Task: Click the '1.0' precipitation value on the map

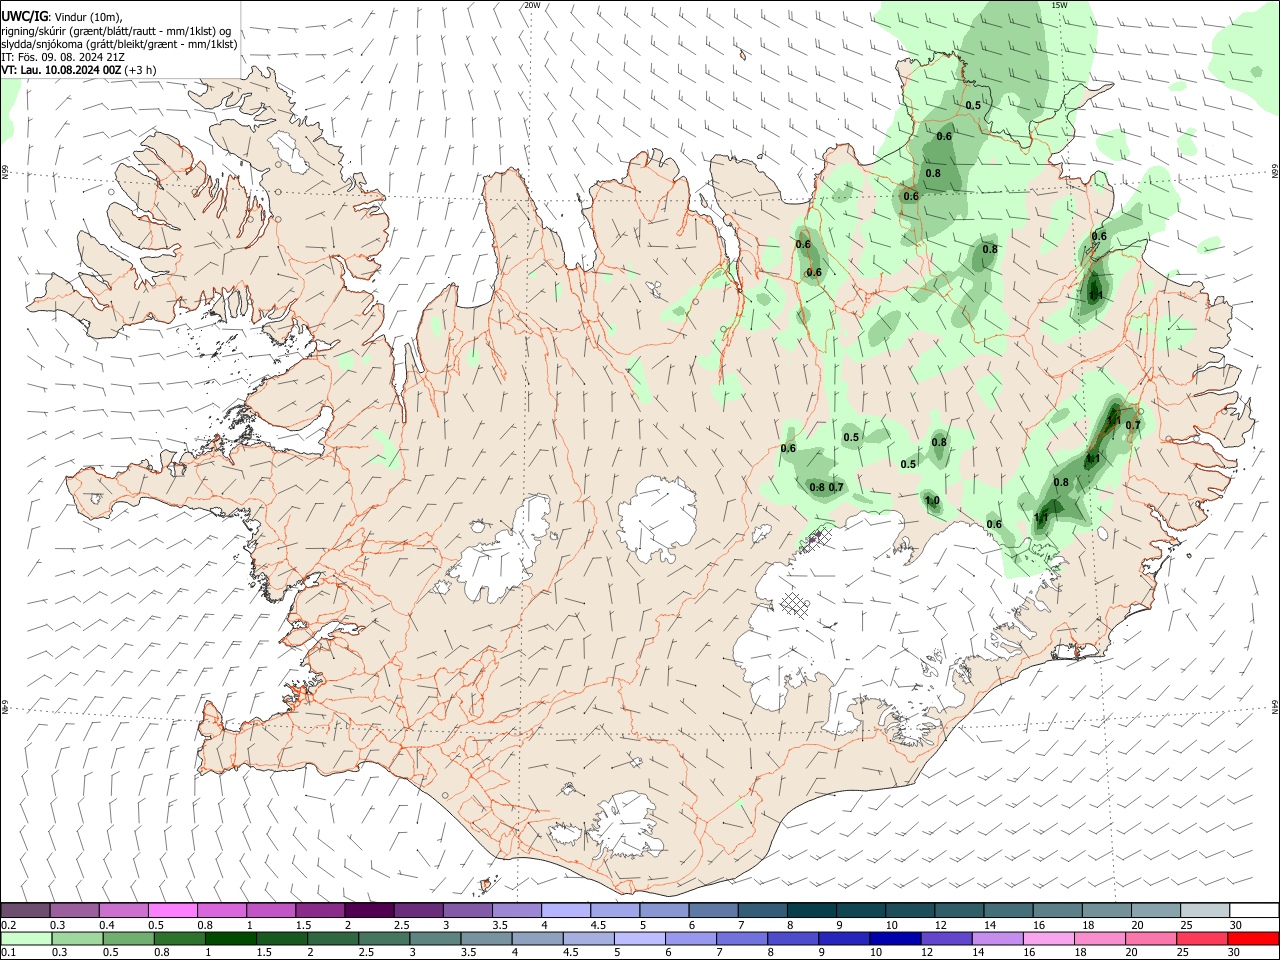Action: [x=932, y=501]
